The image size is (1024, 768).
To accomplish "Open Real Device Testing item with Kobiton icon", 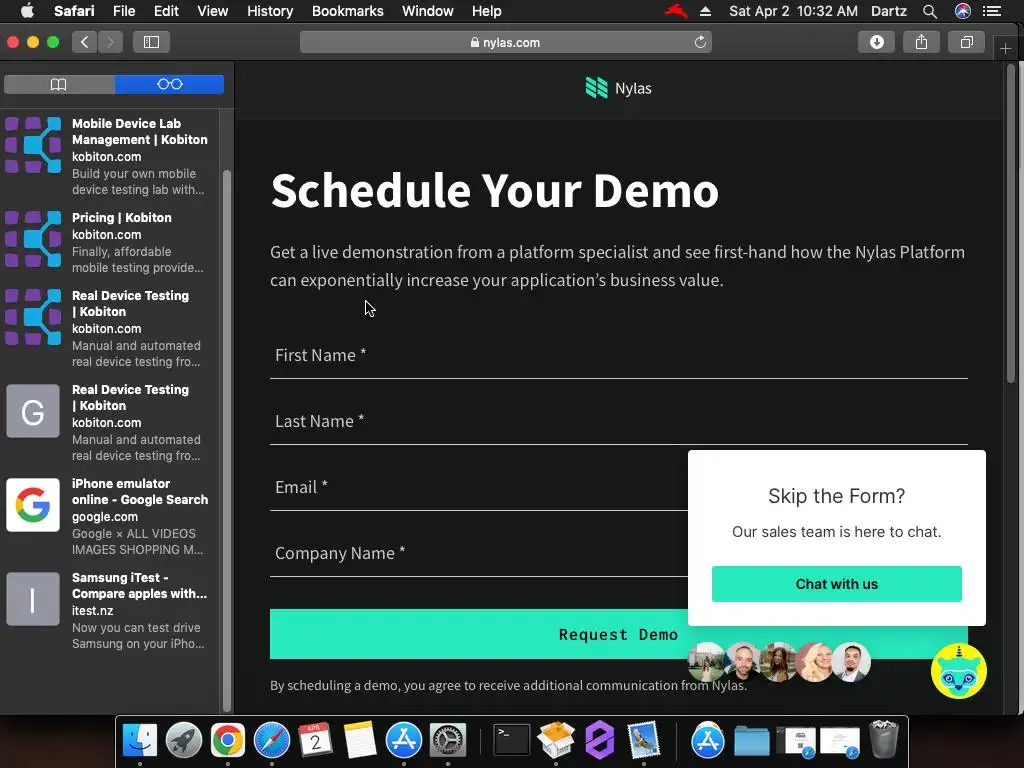I will pyautogui.click(x=108, y=328).
